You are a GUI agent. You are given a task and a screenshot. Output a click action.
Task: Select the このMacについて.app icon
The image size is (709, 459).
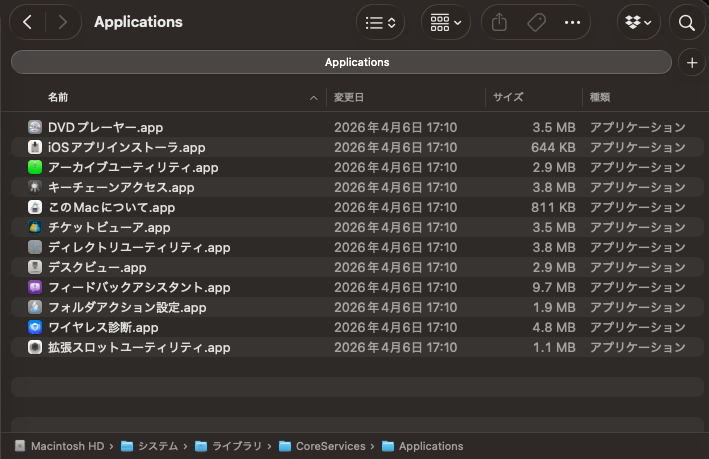point(35,207)
